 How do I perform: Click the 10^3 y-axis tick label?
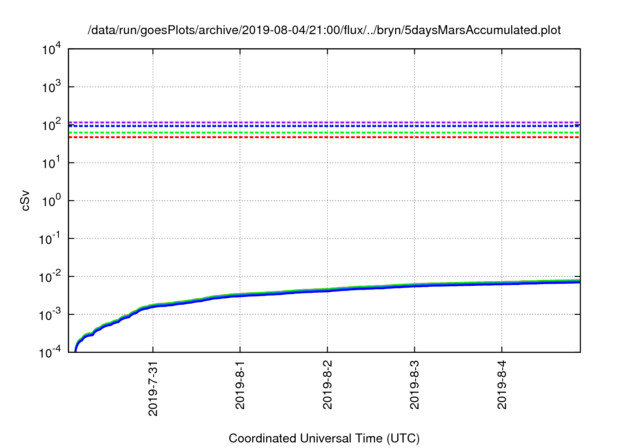point(51,87)
